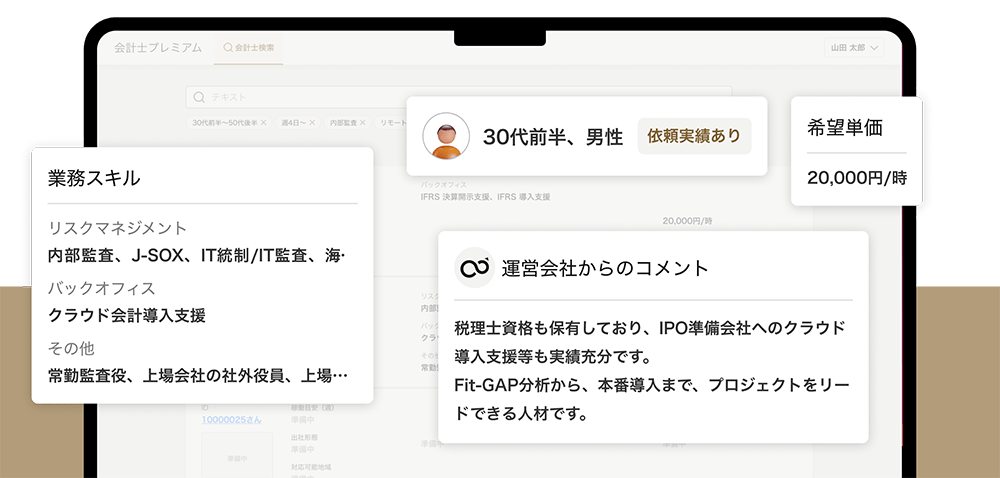Click the 会計士プレミアム site title

point(158,47)
